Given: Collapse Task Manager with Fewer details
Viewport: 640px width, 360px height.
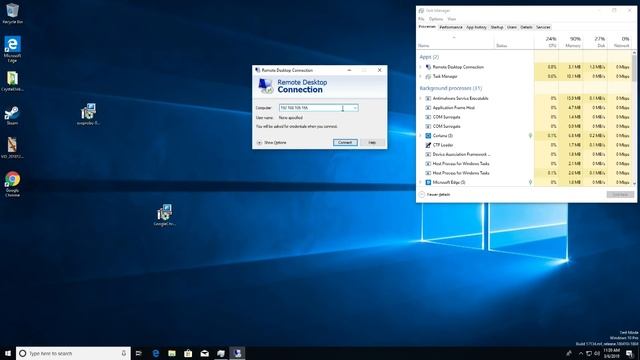Looking at the screenshot, I should click(x=435, y=194).
